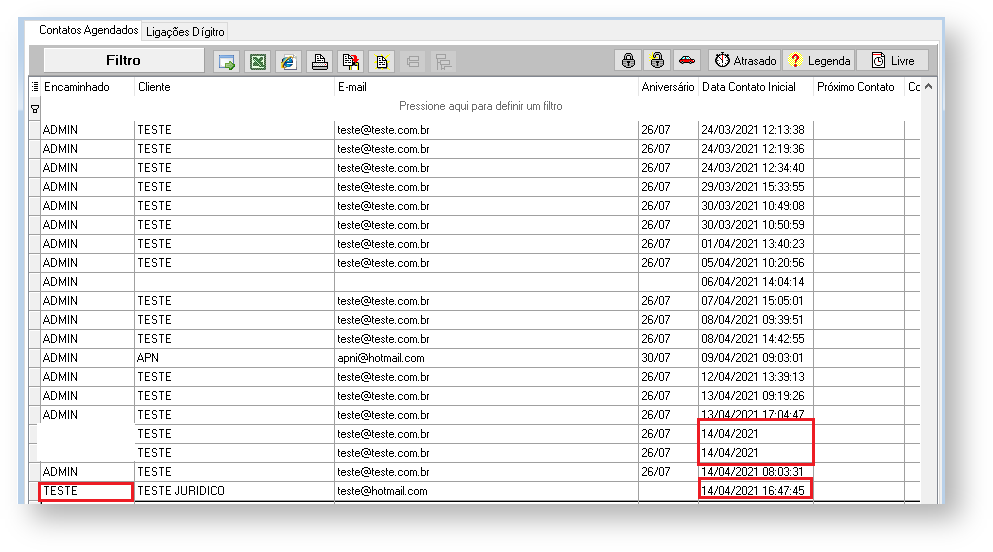The height and width of the screenshot is (552, 993).
Task: Open the Legenda help button
Action: (x=819, y=61)
